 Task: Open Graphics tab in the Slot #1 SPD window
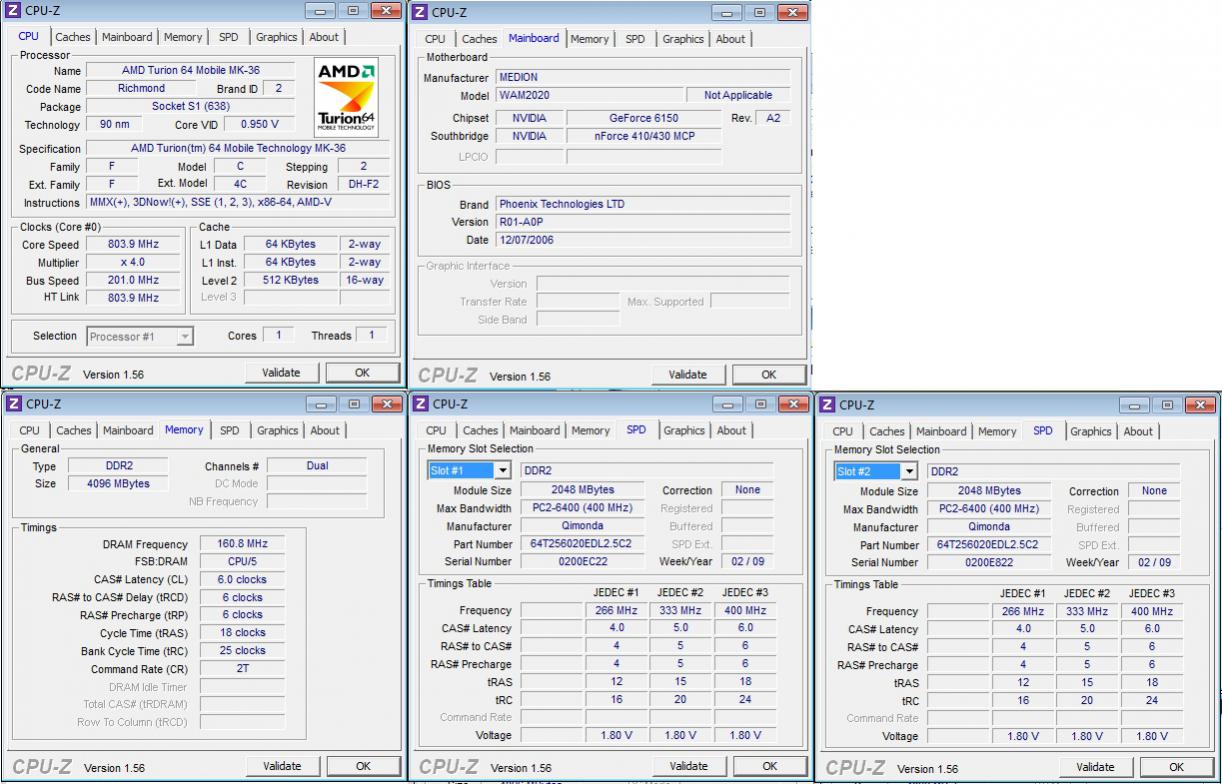(x=684, y=431)
